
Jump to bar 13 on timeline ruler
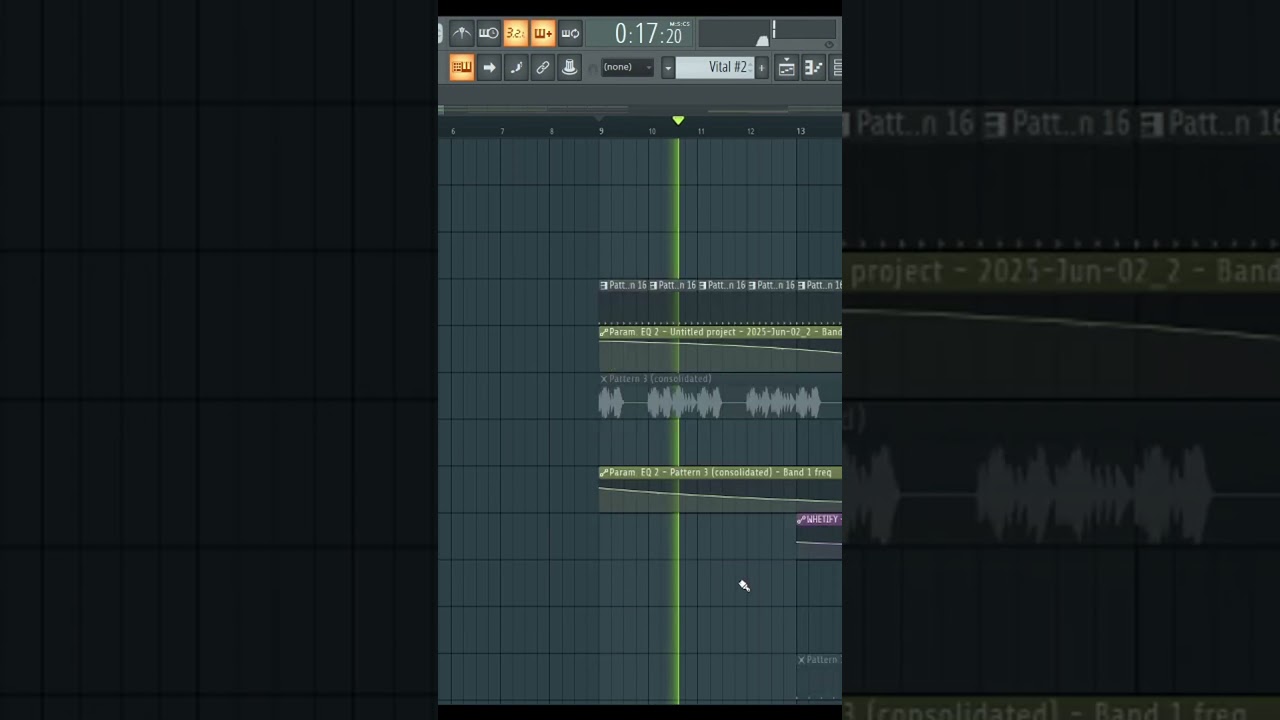[x=800, y=131]
